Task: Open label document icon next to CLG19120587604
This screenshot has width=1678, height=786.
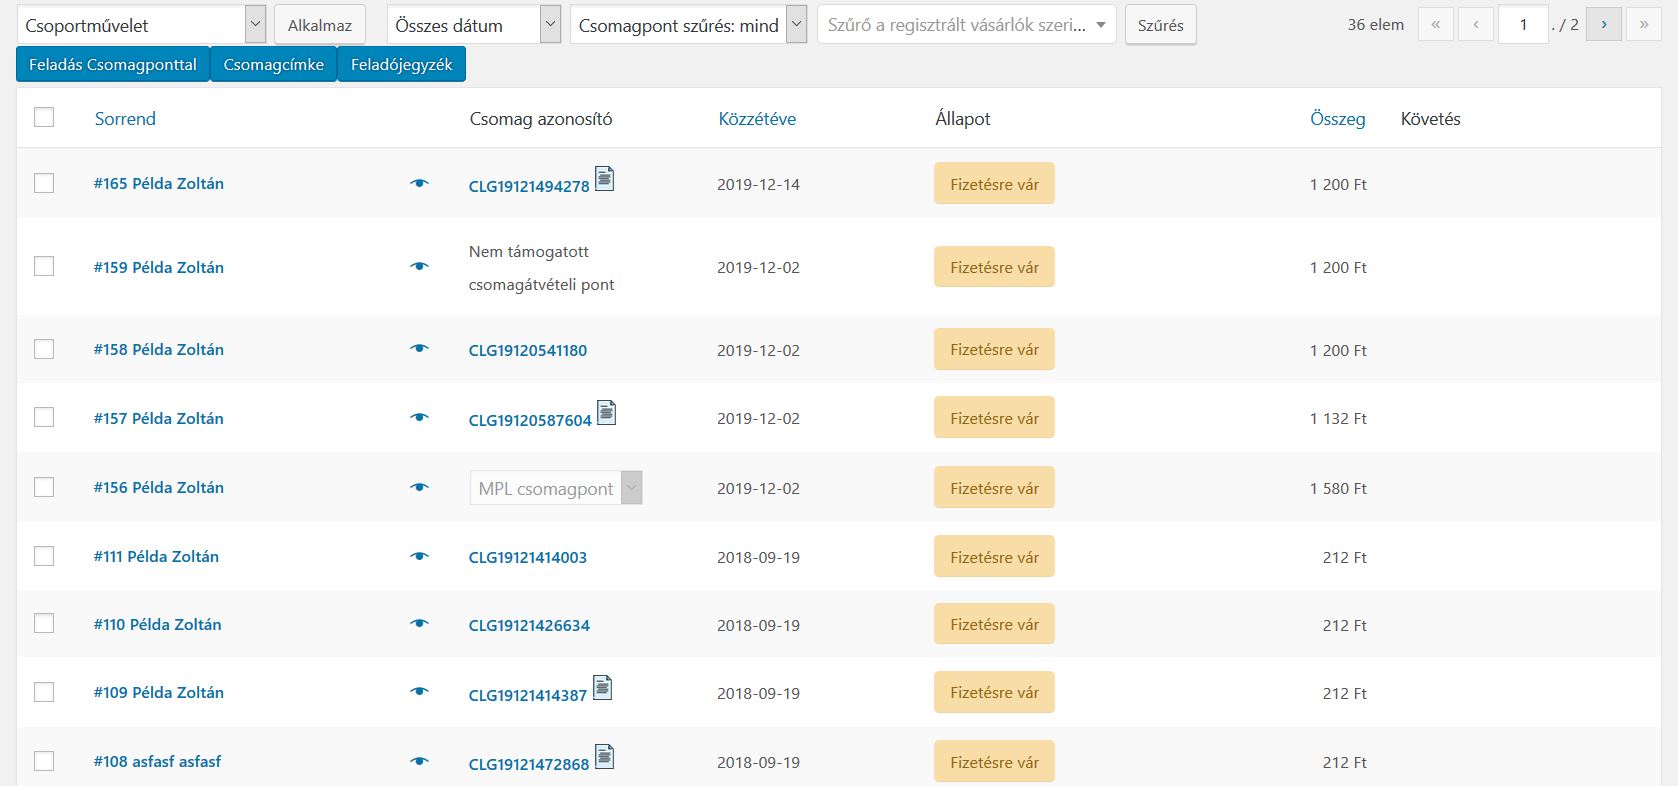Action: coord(606,412)
